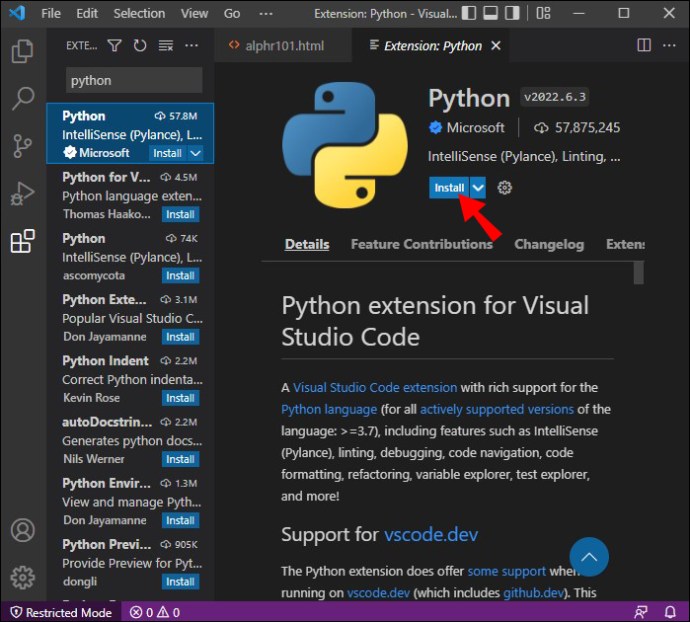Open the Manage gear in activity bar
690x622 pixels.
click(23, 577)
